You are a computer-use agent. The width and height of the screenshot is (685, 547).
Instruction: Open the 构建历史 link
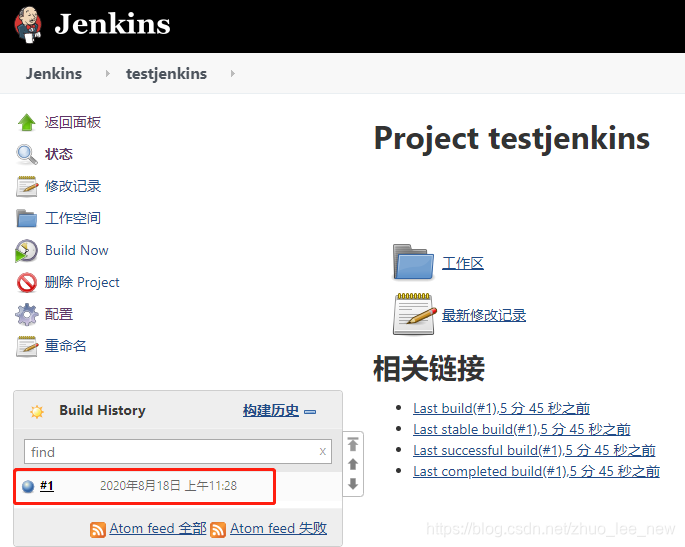[271, 411]
